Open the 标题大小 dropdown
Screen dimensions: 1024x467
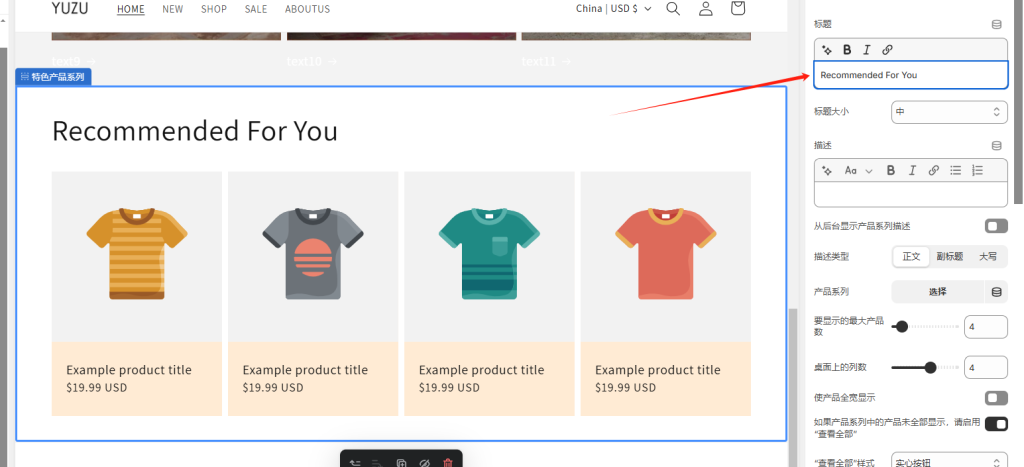948,112
